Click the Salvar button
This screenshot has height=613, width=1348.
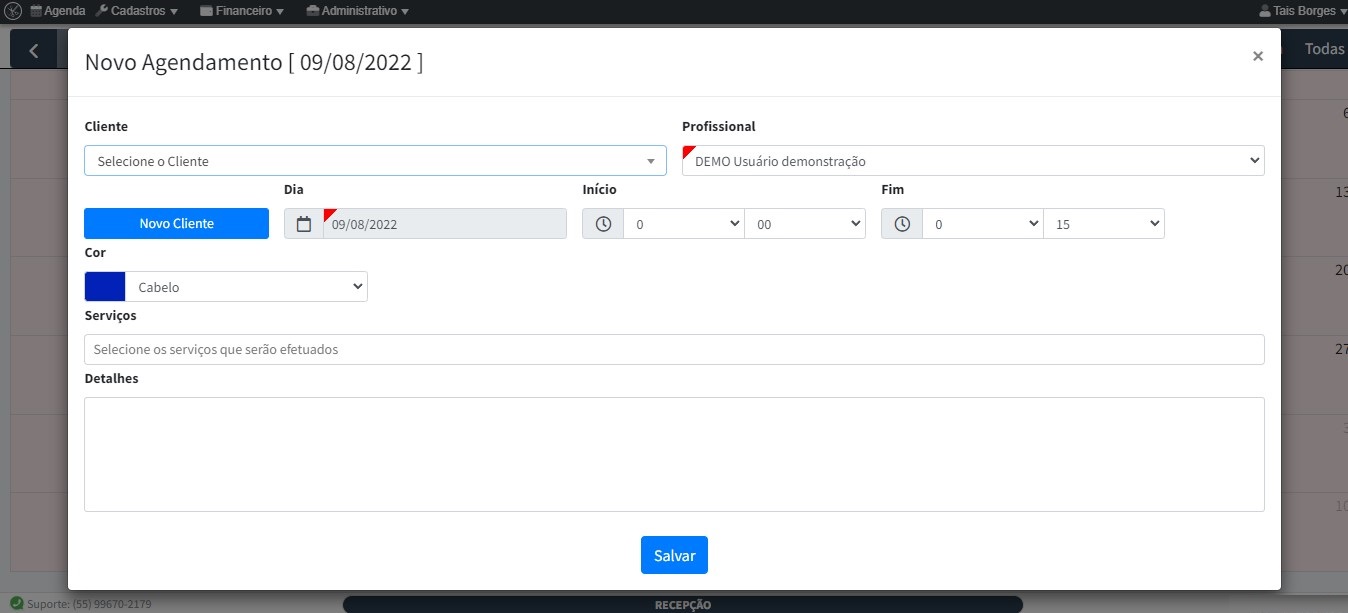coord(674,555)
